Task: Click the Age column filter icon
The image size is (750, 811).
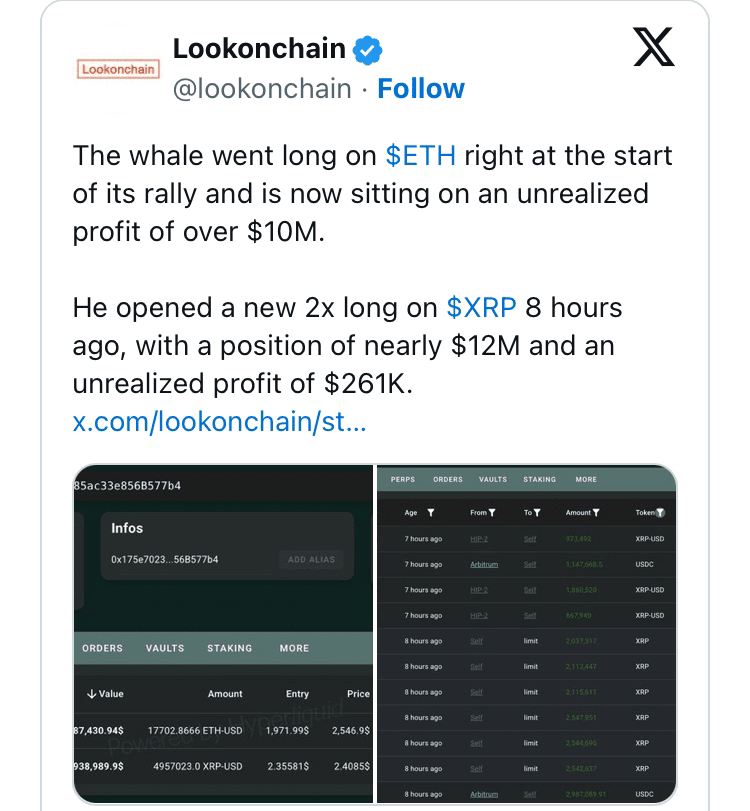Action: tap(430, 513)
